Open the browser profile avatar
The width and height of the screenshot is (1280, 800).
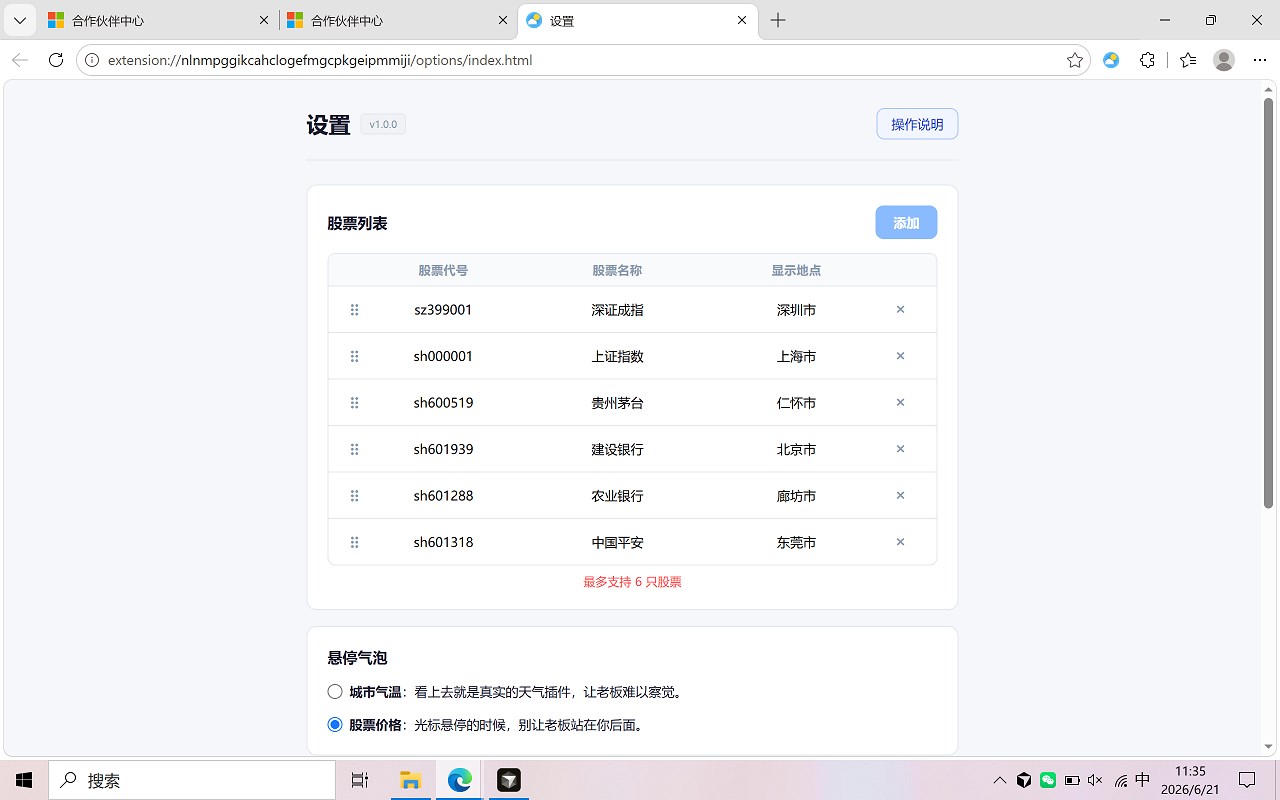[1224, 60]
